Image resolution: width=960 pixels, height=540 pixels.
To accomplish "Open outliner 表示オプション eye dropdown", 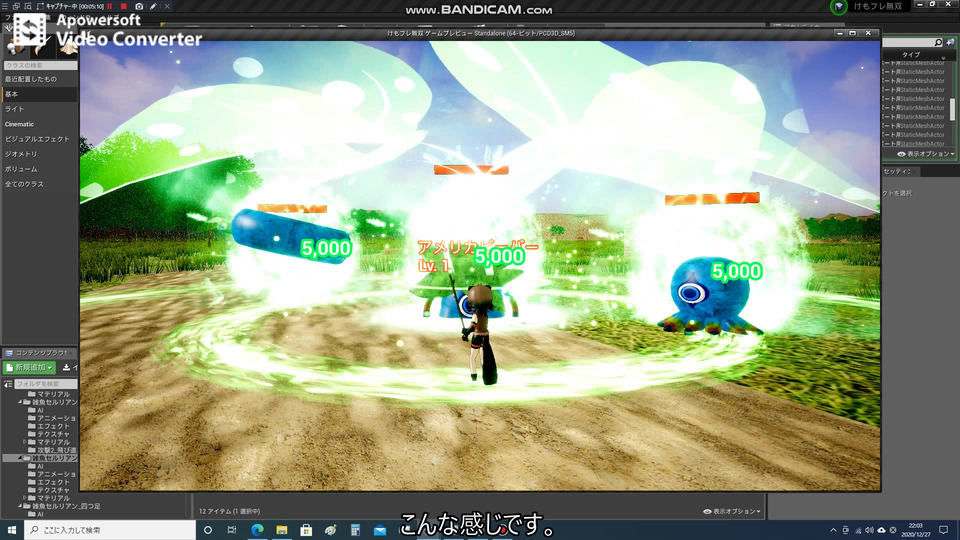I will (925, 154).
